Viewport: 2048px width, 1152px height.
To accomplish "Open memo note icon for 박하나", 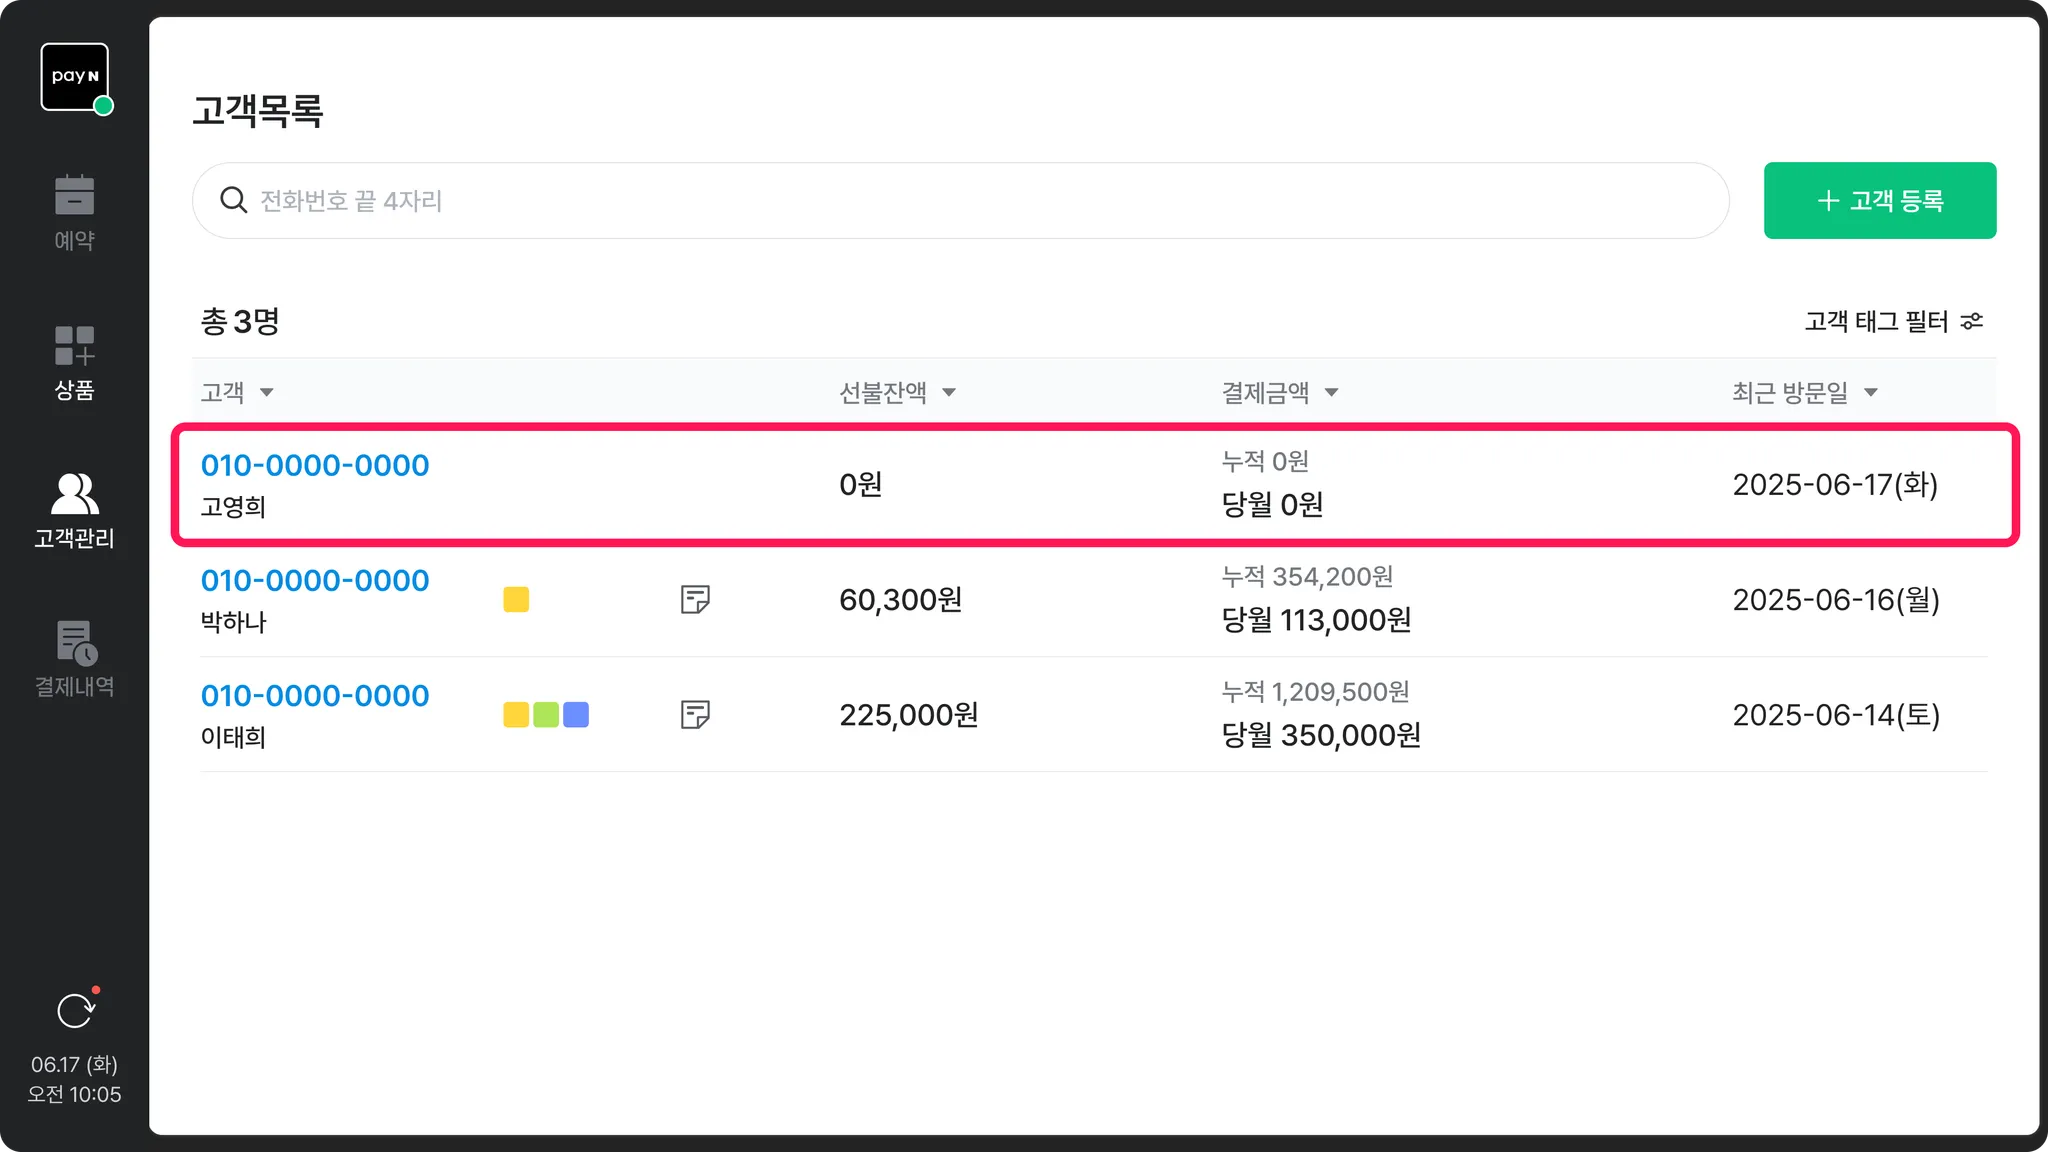I will tap(695, 599).
